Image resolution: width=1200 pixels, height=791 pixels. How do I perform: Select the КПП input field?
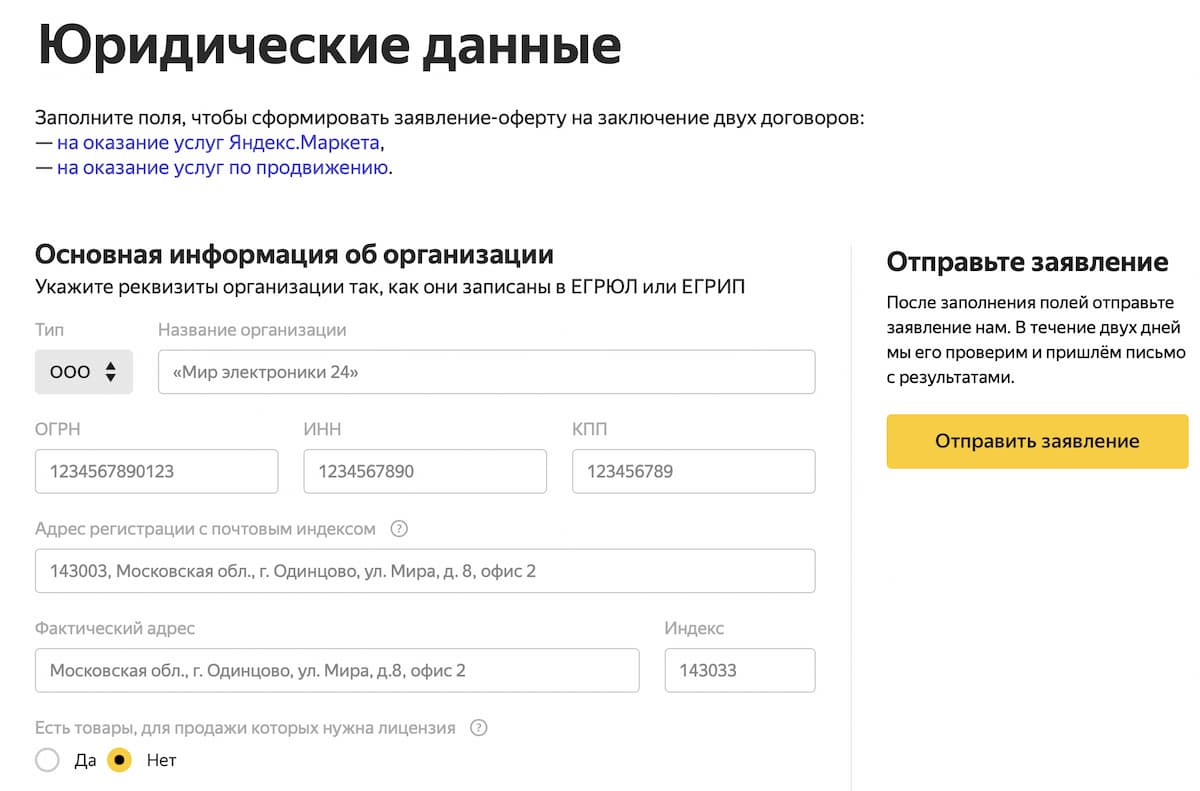click(x=693, y=470)
